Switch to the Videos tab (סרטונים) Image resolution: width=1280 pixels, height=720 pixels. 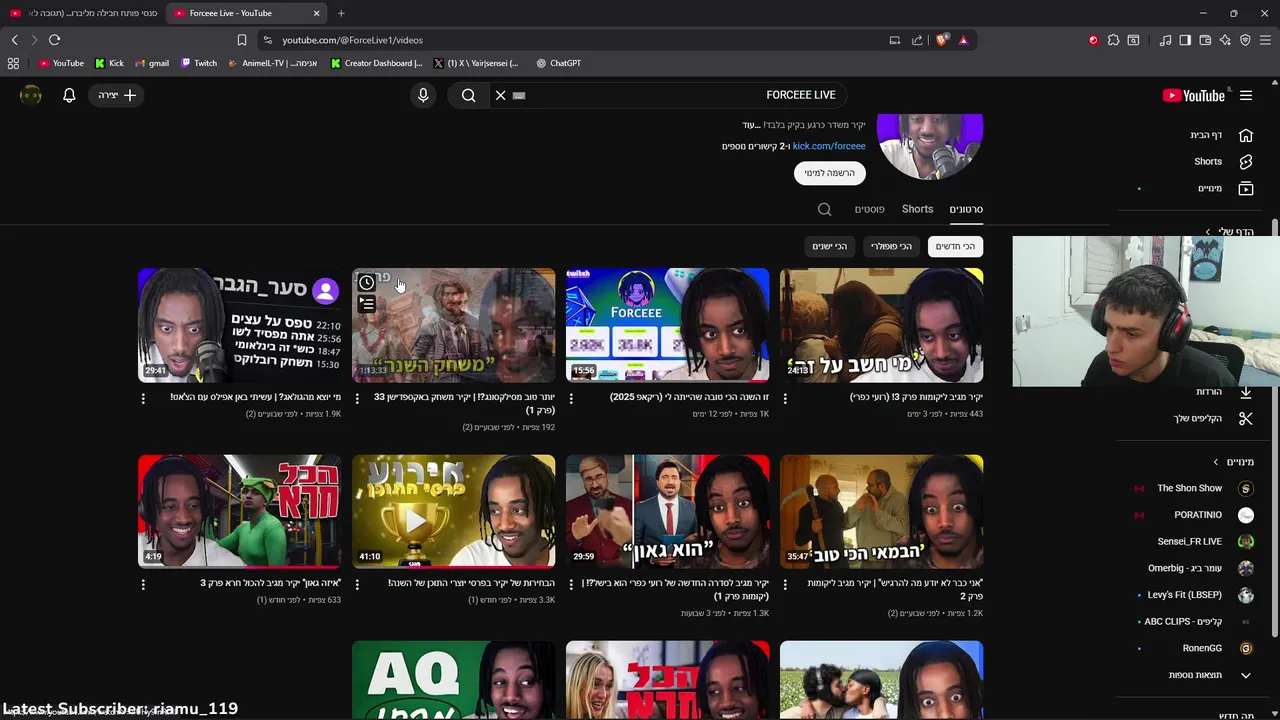(x=966, y=209)
